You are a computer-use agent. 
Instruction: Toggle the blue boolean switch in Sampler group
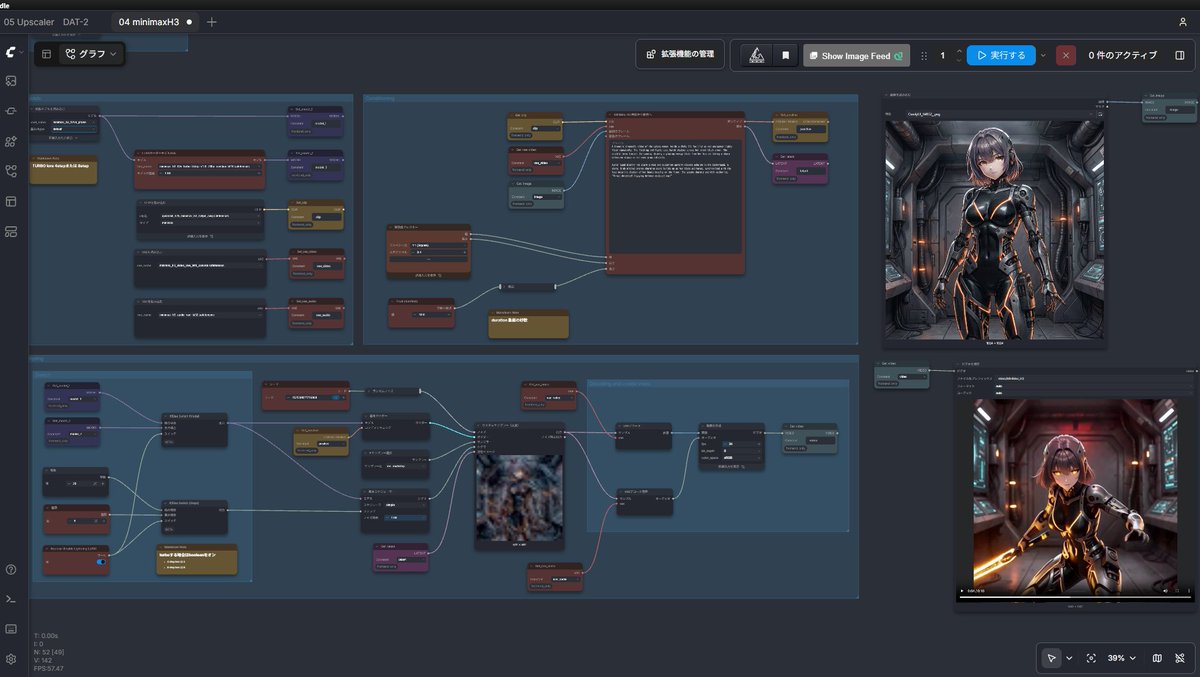pos(102,562)
